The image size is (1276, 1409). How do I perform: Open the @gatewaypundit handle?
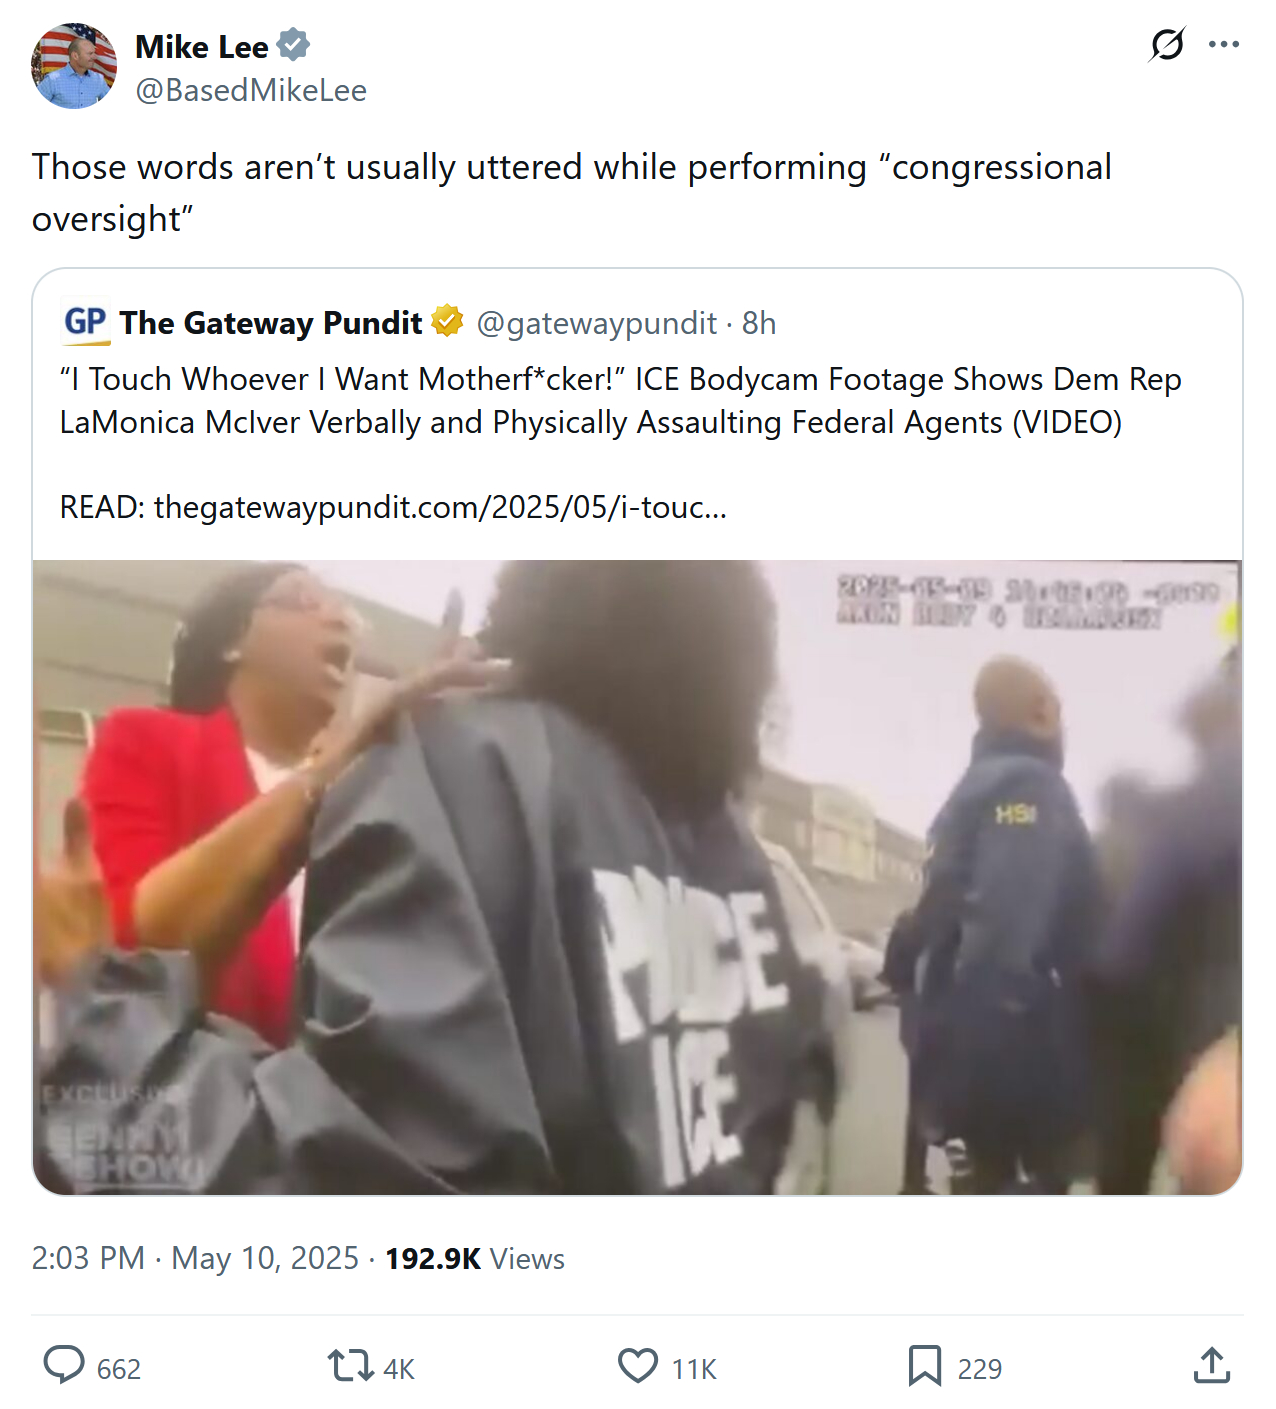(x=597, y=323)
